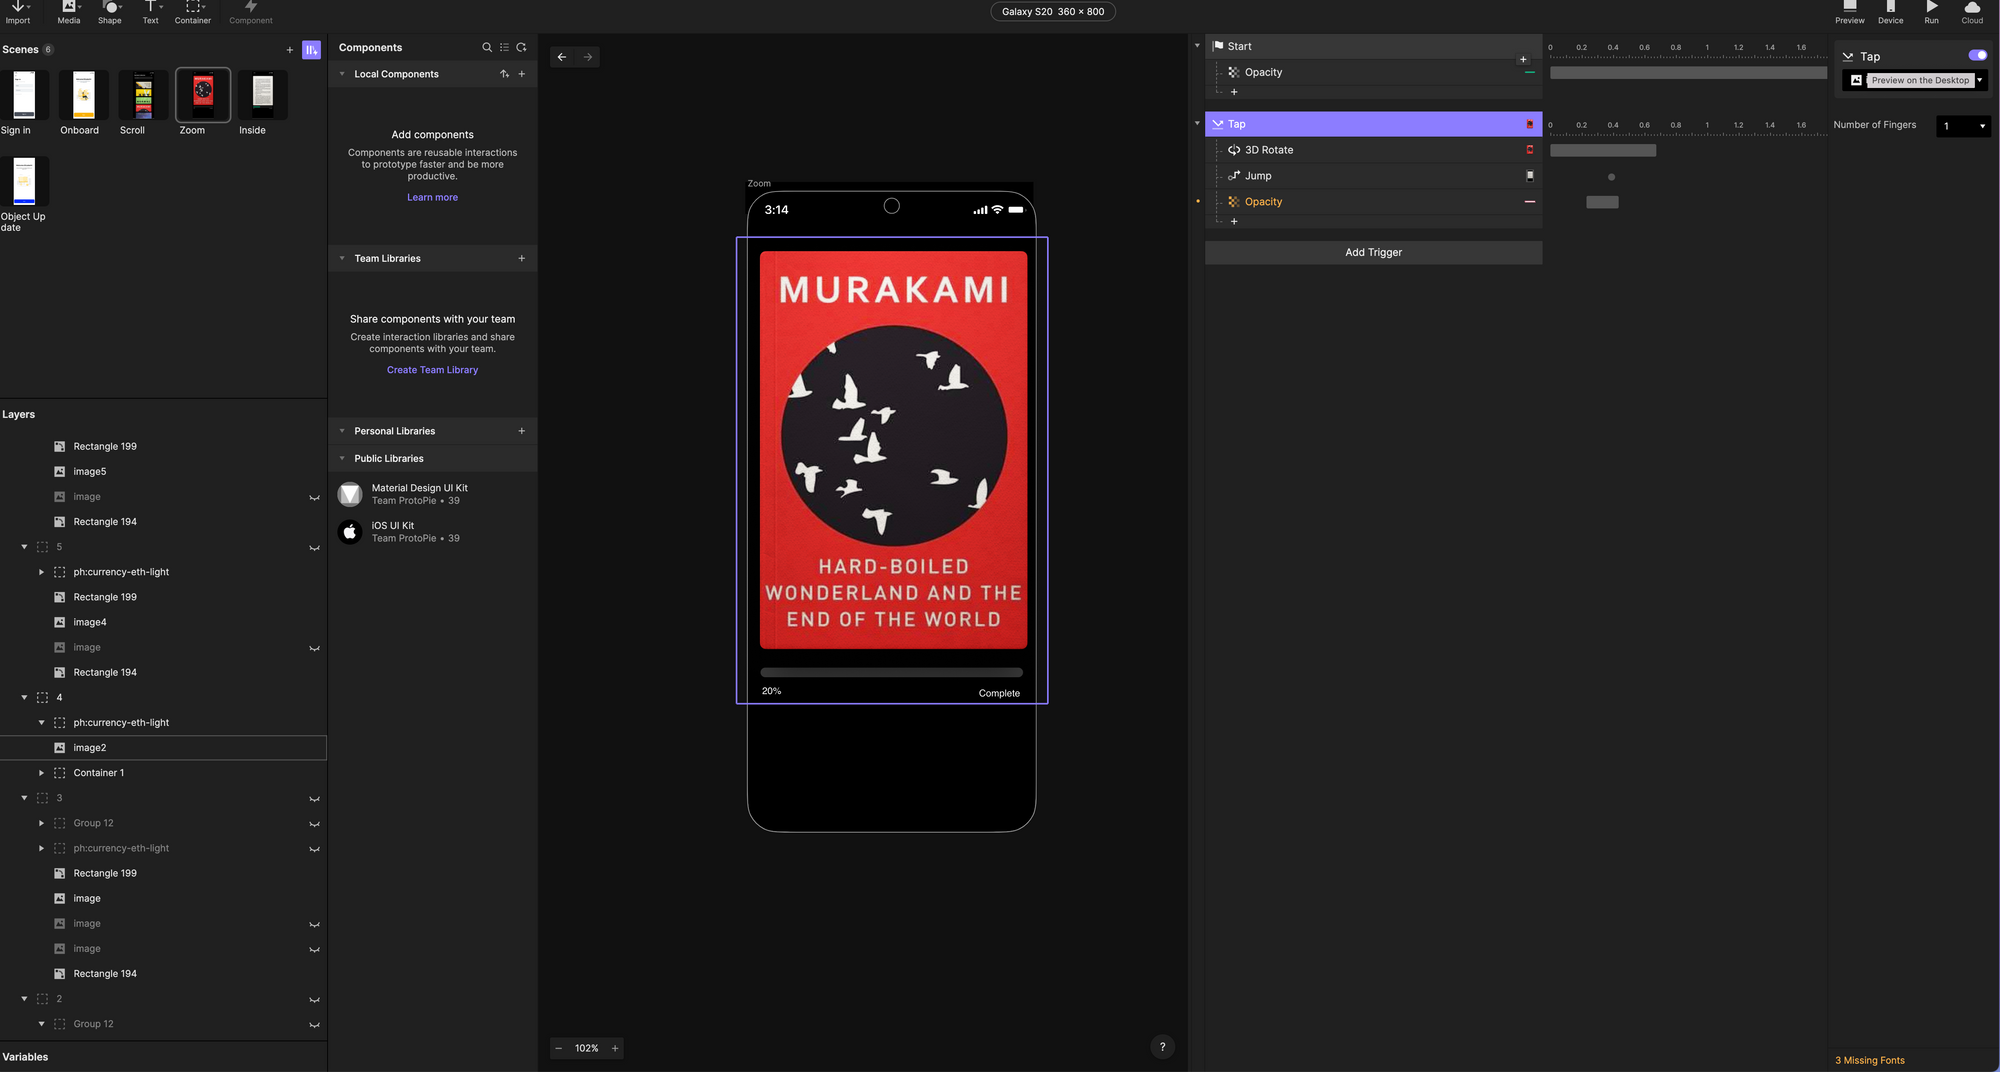Select the Shape tool
The width and height of the screenshot is (2000, 1072).
click(110, 12)
